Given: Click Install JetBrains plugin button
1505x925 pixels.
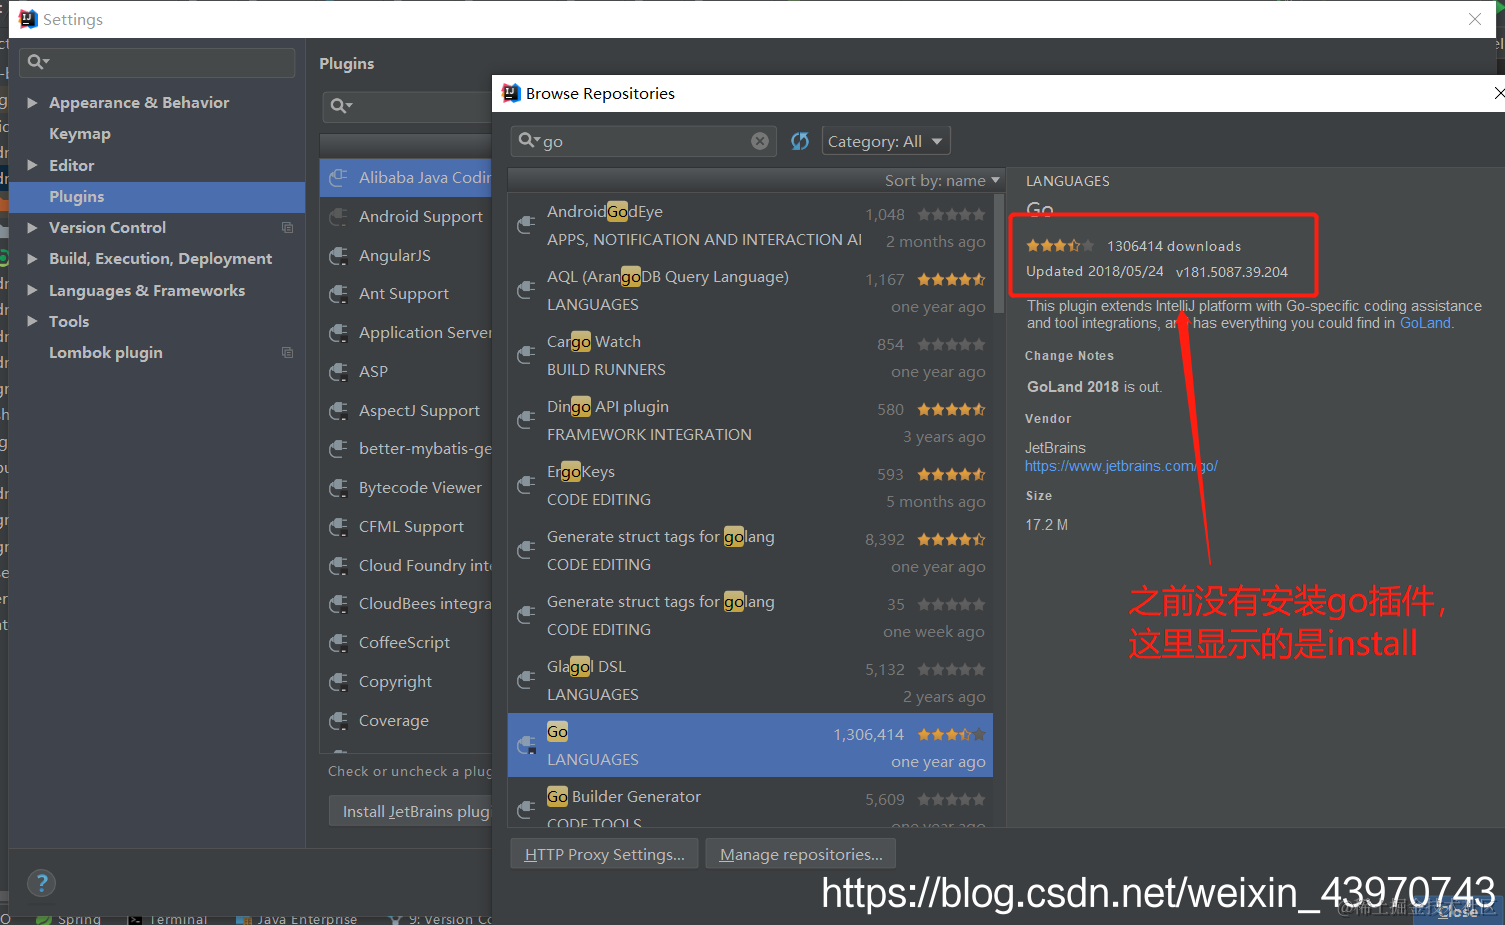Looking at the screenshot, I should click(x=412, y=811).
